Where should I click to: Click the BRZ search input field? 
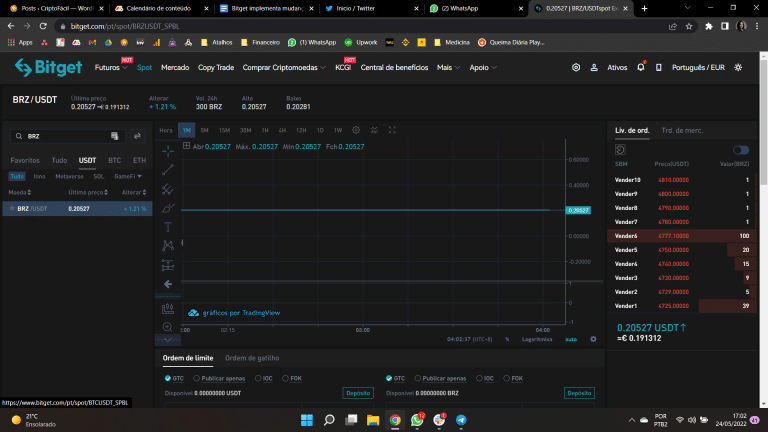[68, 136]
